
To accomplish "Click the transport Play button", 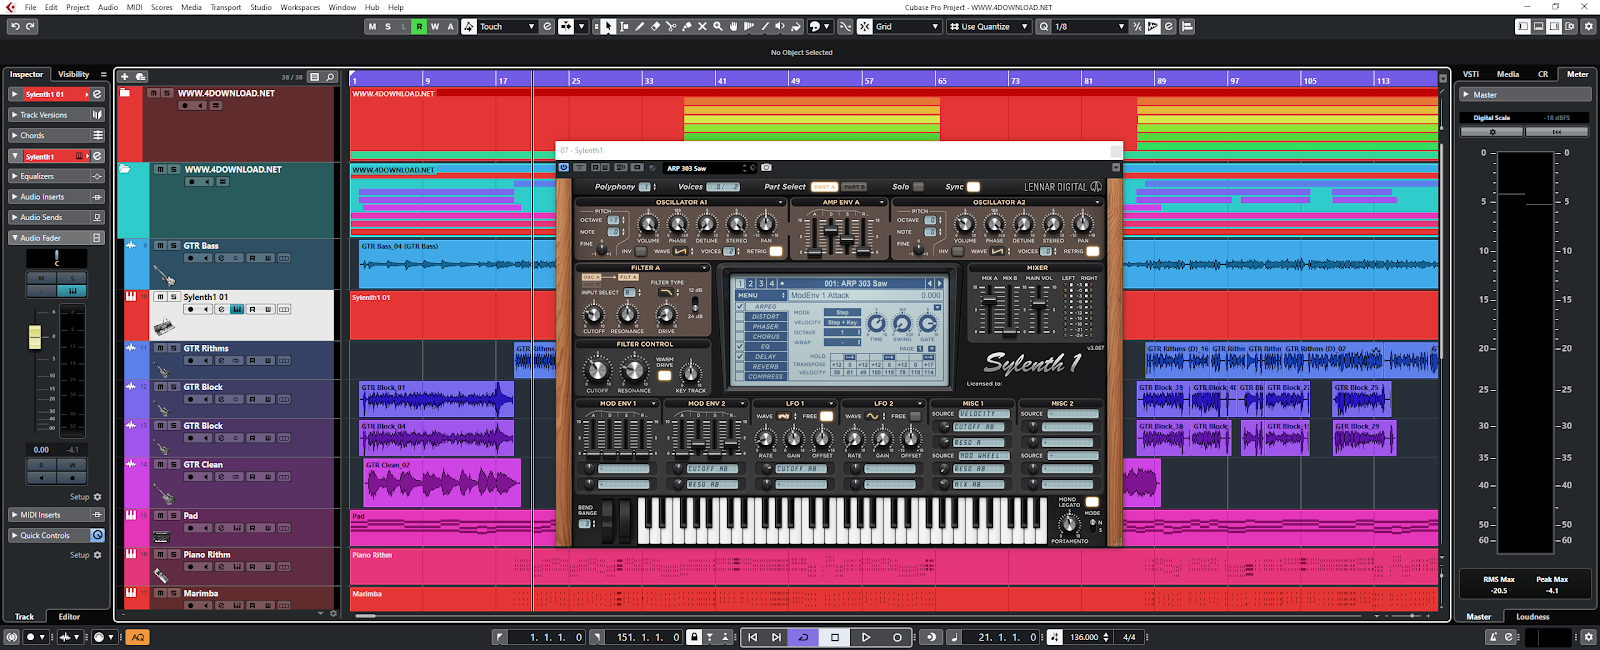I will [866, 637].
